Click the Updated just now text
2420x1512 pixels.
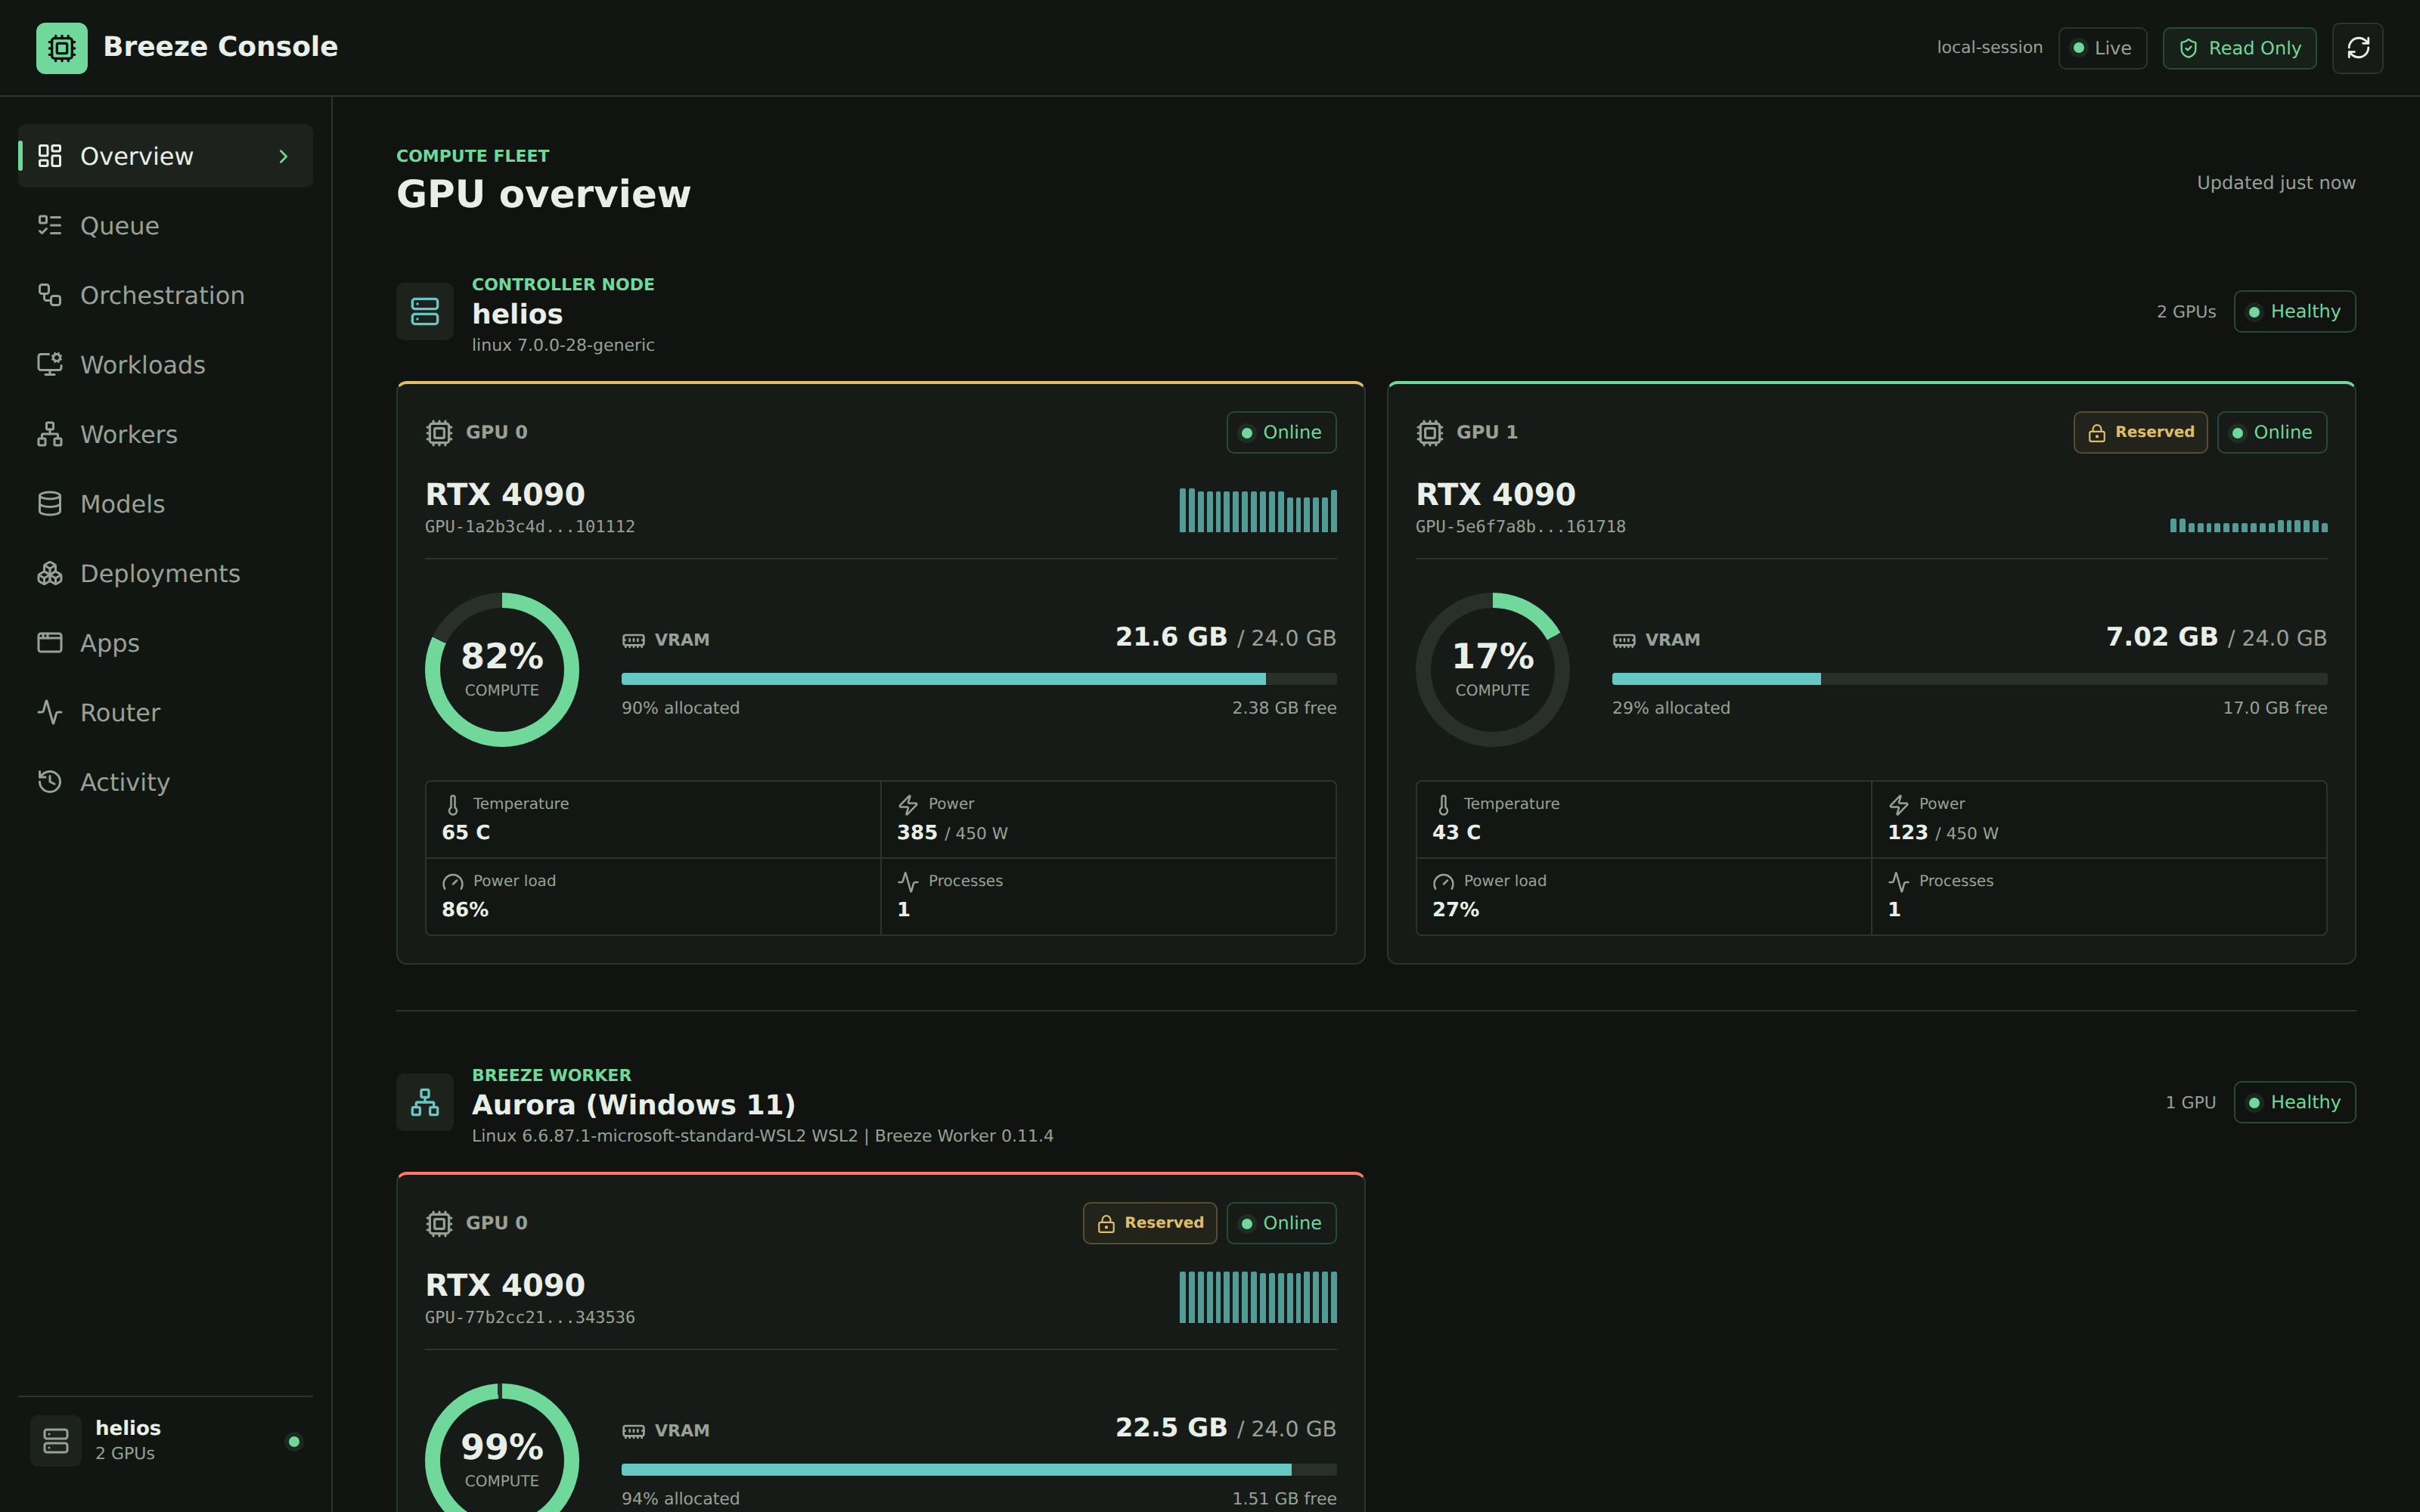click(2276, 183)
